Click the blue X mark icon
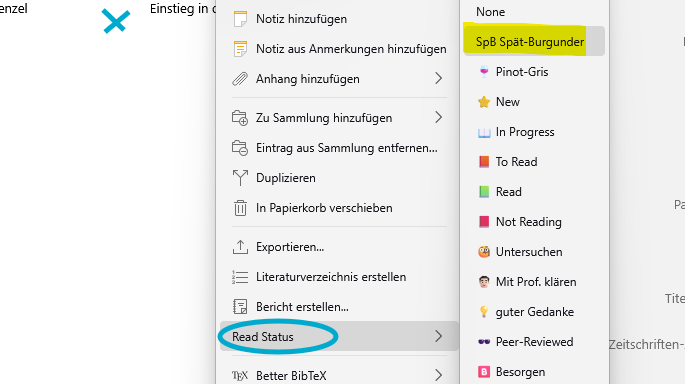 click(x=116, y=21)
